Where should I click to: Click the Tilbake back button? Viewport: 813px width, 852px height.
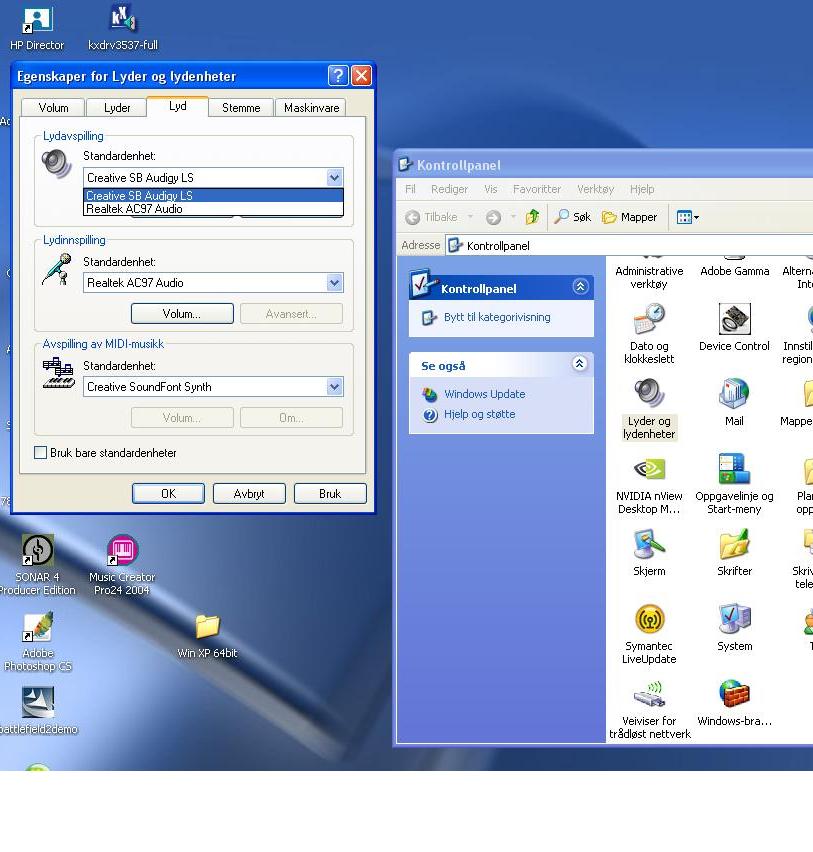coord(431,217)
